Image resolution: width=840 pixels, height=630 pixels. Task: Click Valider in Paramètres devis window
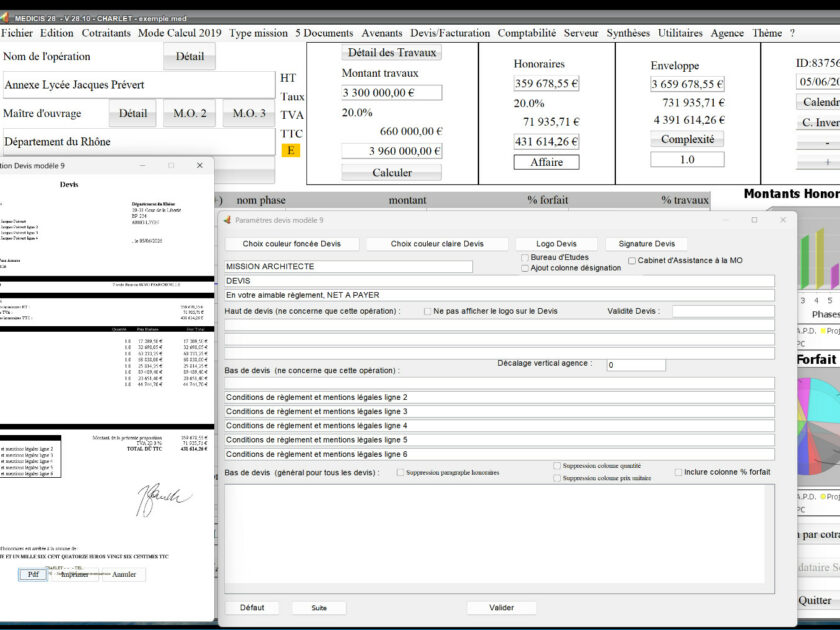[x=501, y=608]
